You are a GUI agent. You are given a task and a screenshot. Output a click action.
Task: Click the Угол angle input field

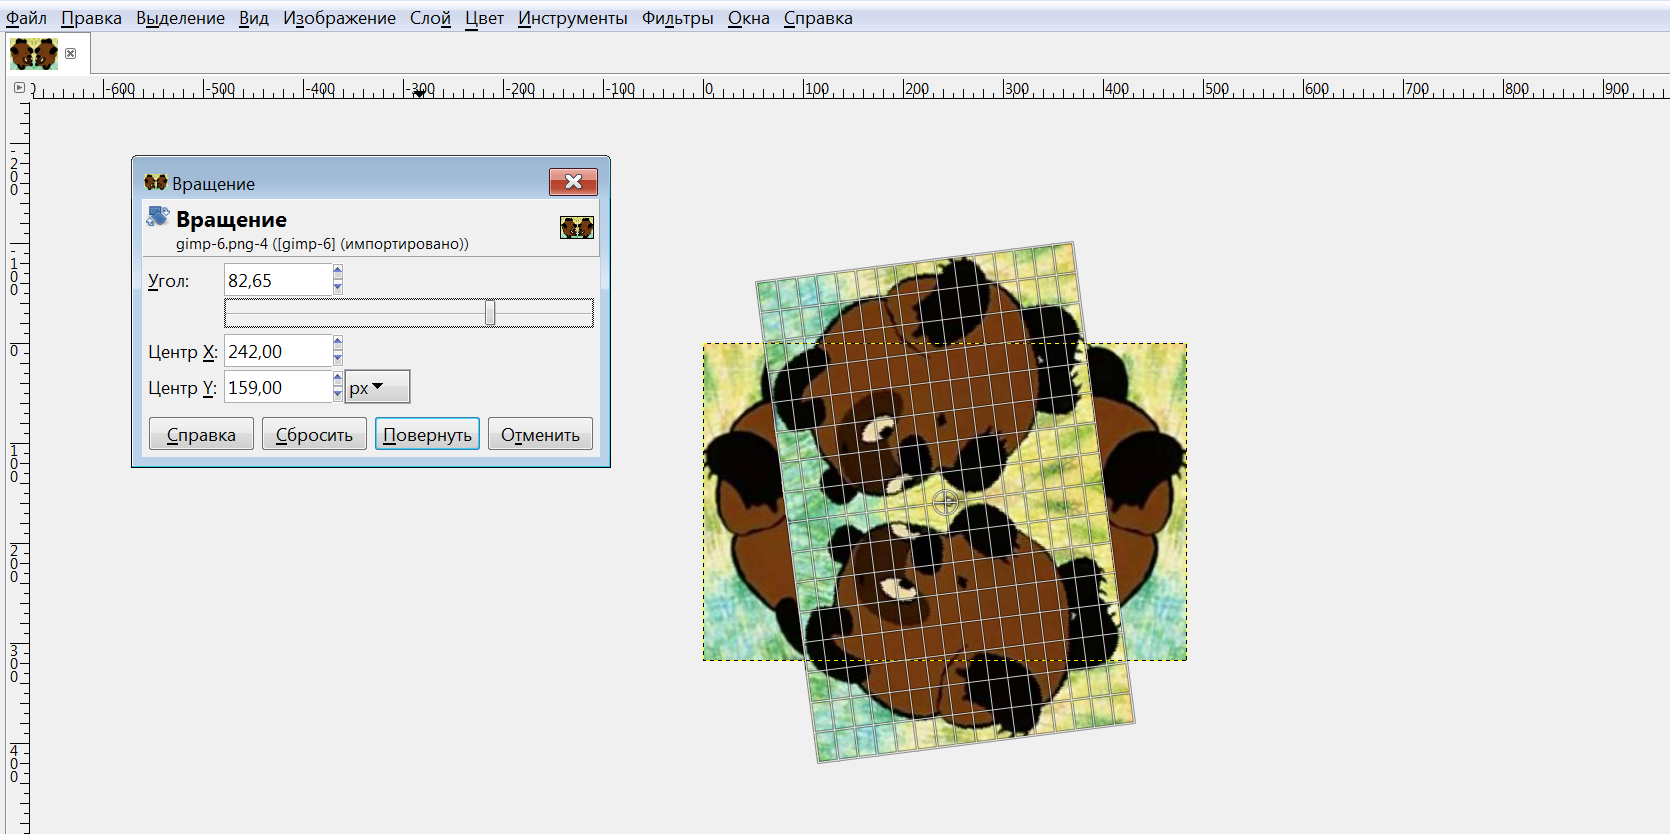(277, 281)
